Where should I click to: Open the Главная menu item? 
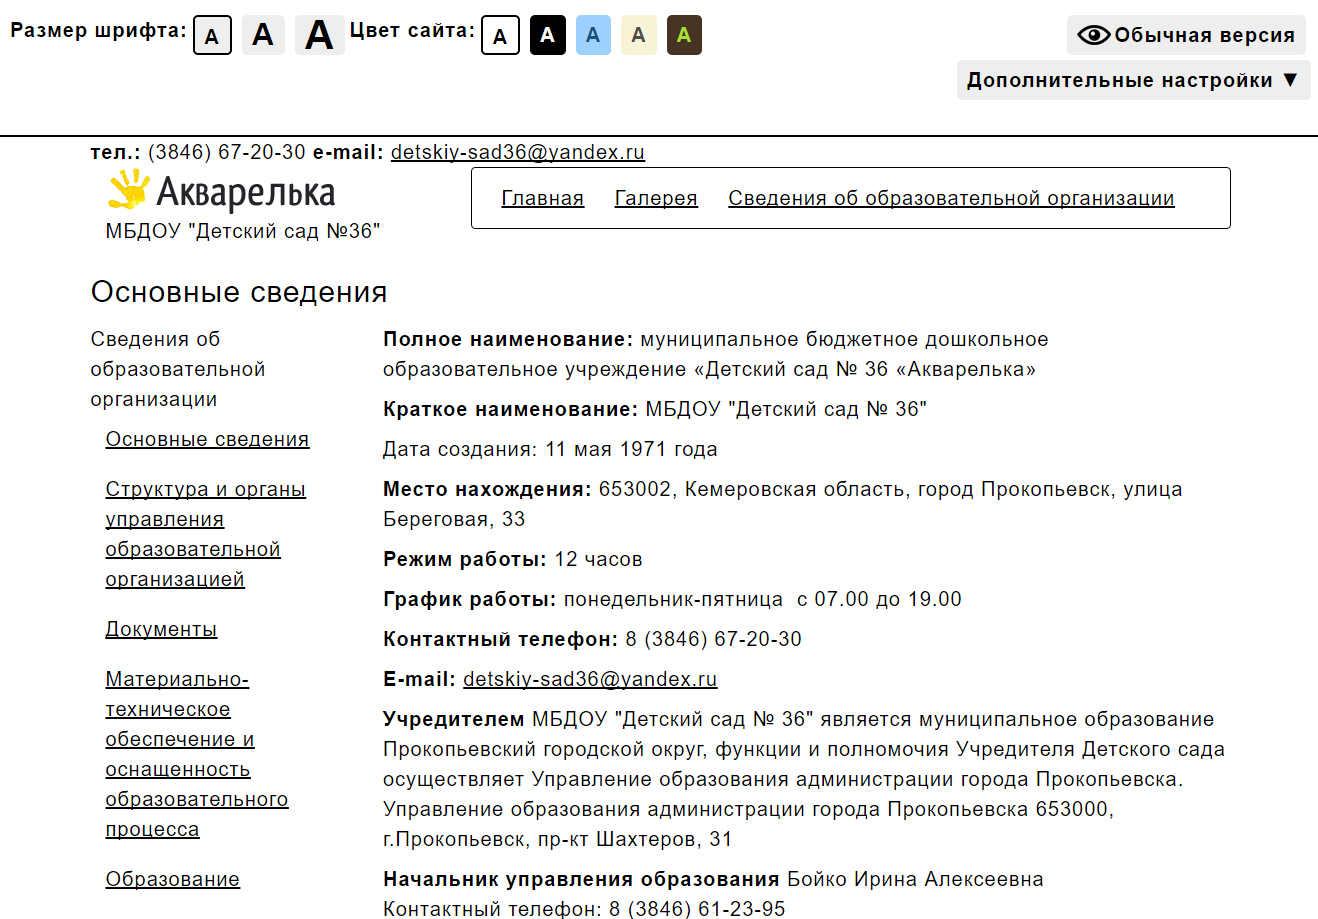542,198
